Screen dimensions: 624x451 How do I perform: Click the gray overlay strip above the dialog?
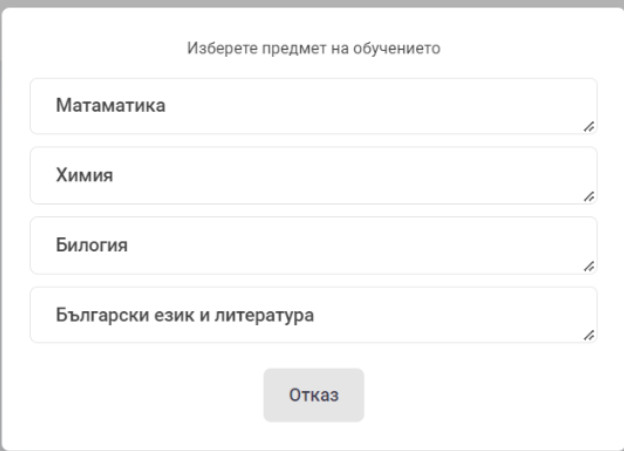312,3
